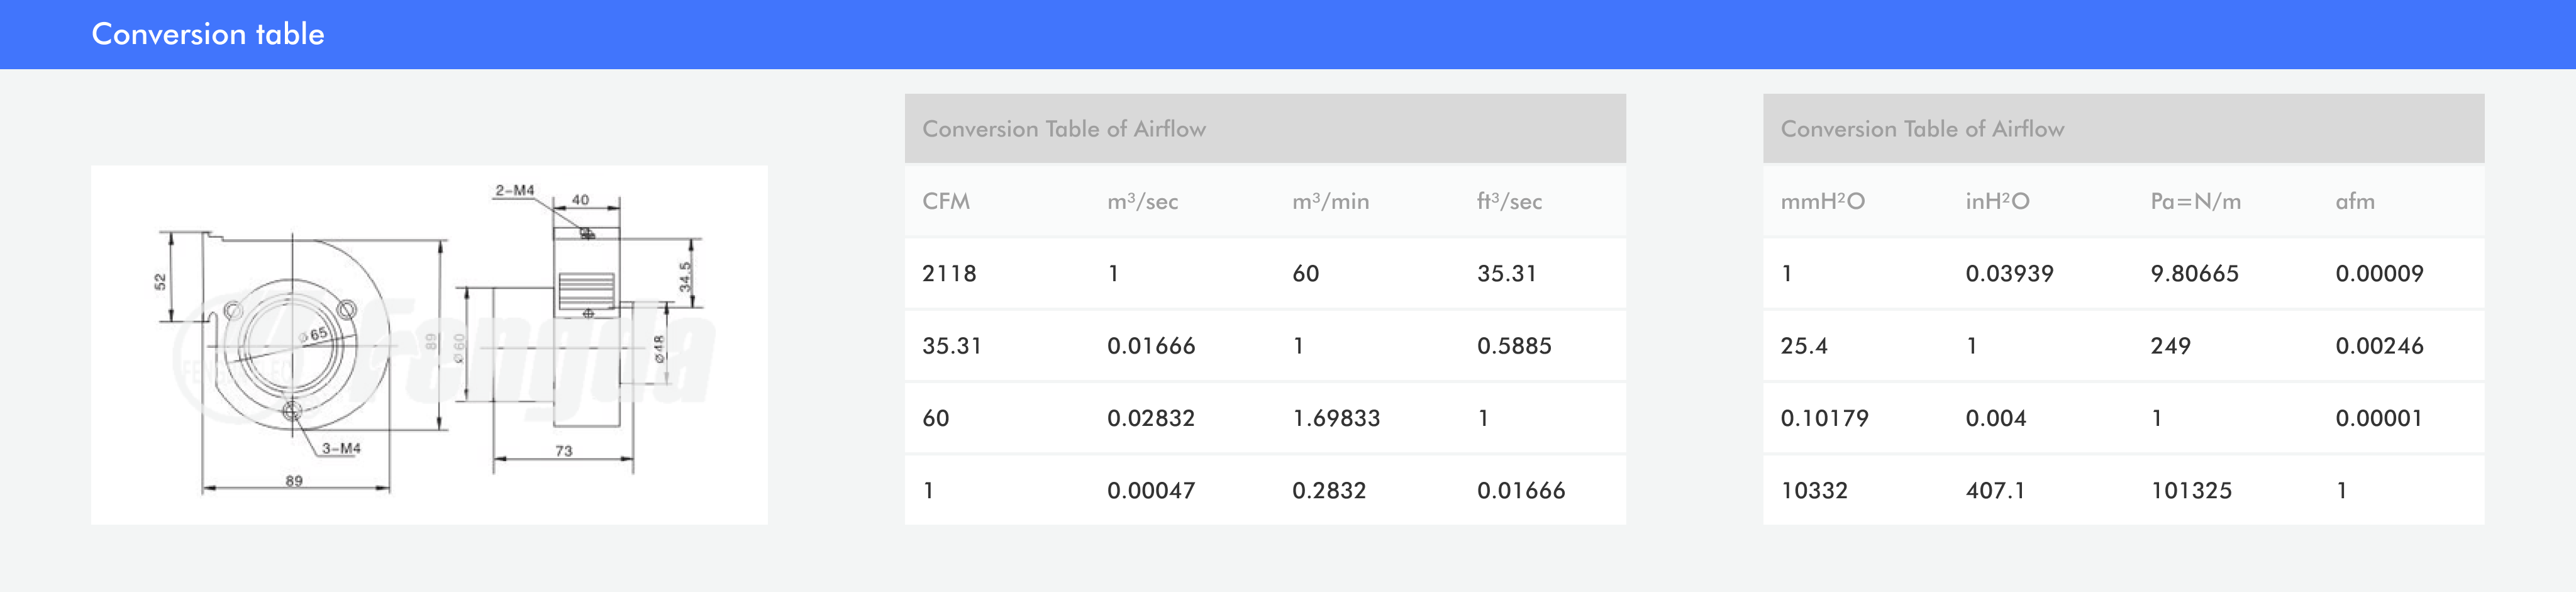Select the m³/min column header
Viewport: 2576px width, 592px height.
pos(1330,201)
